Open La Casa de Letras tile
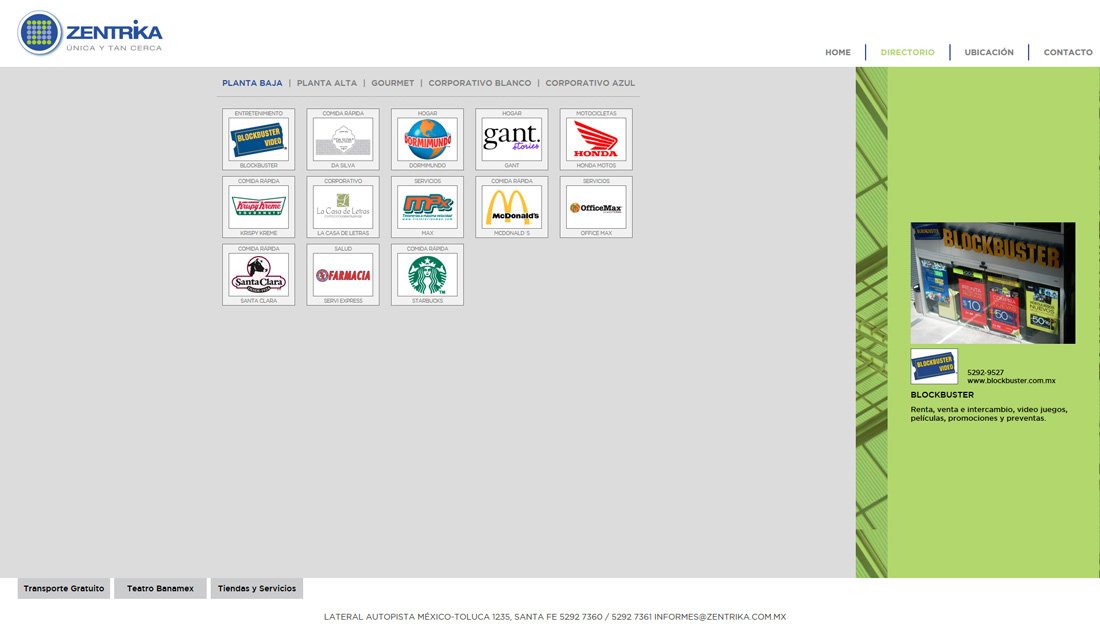The height and width of the screenshot is (624, 1100). (343, 207)
